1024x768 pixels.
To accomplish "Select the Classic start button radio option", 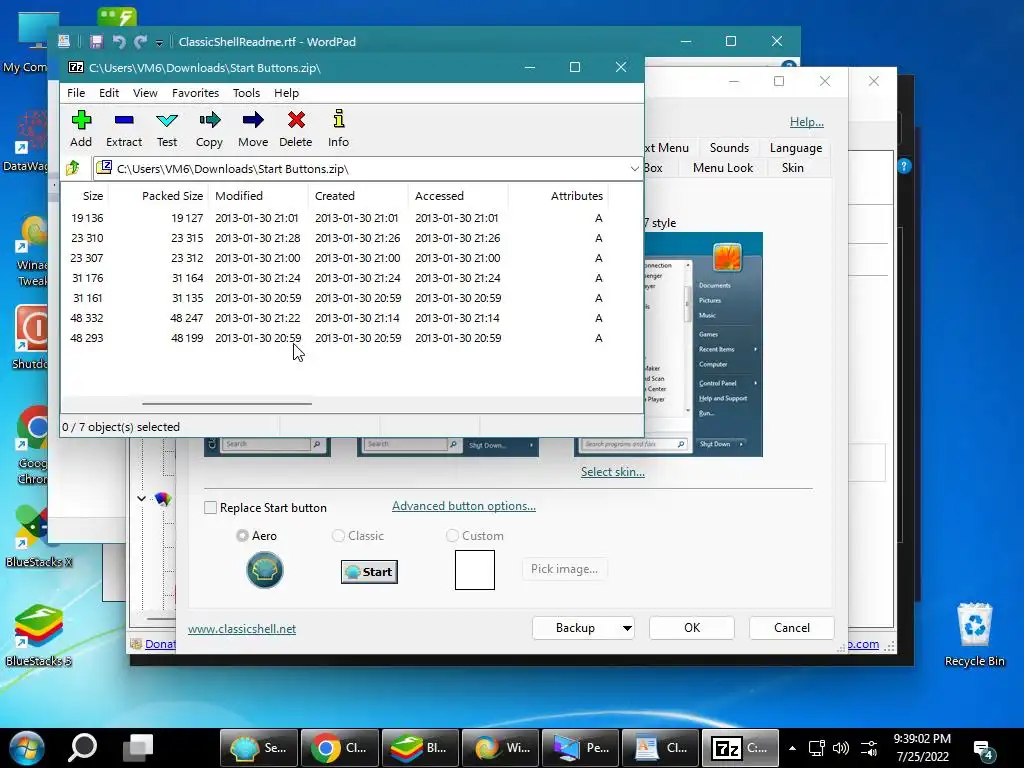I will coord(338,536).
